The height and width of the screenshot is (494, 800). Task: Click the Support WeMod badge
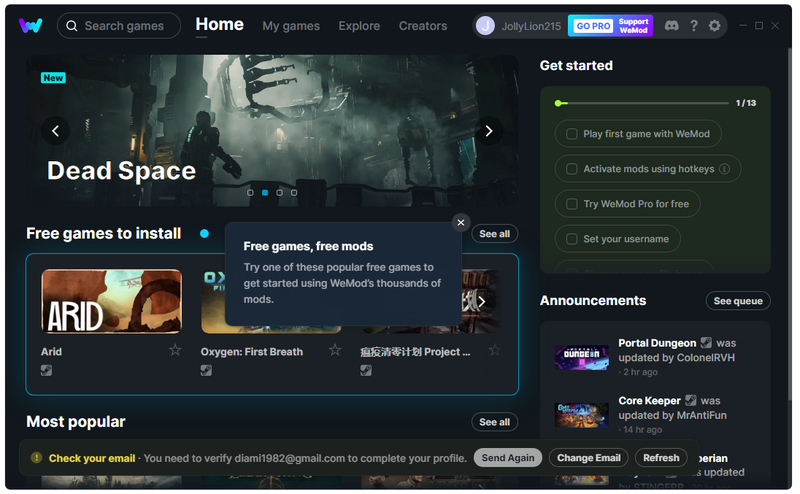point(633,26)
